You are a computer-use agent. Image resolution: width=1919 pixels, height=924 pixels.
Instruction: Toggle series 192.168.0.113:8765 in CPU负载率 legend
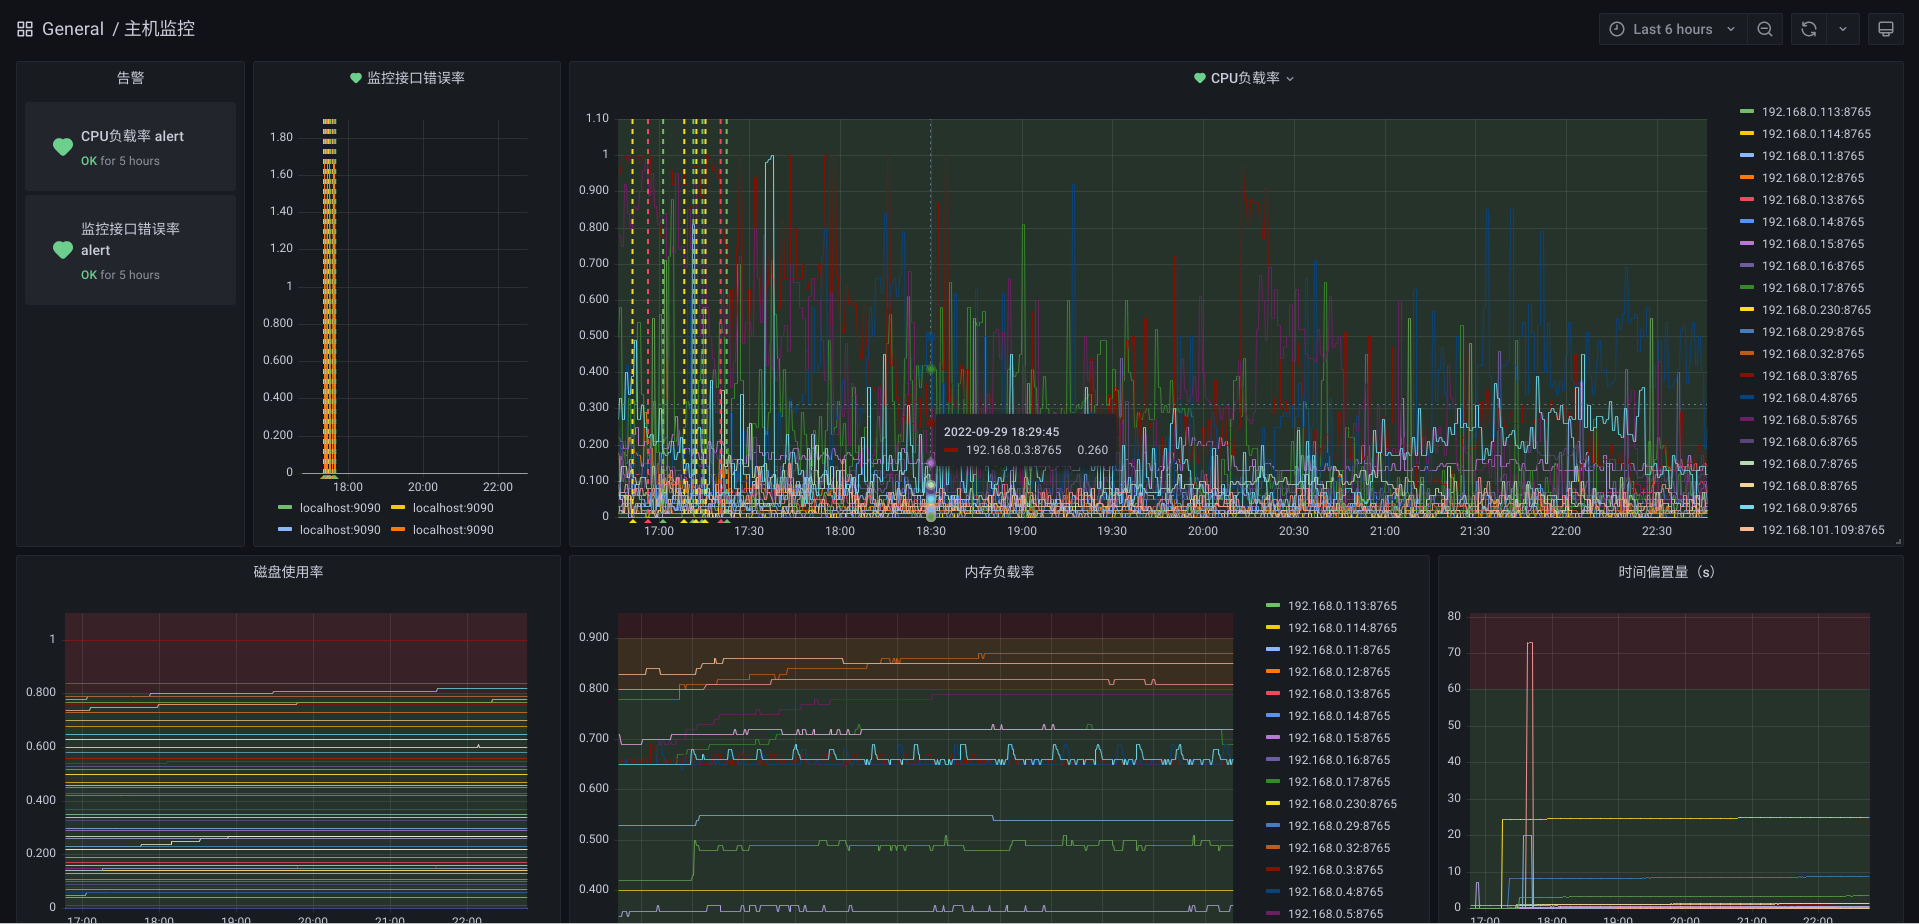coord(1815,112)
